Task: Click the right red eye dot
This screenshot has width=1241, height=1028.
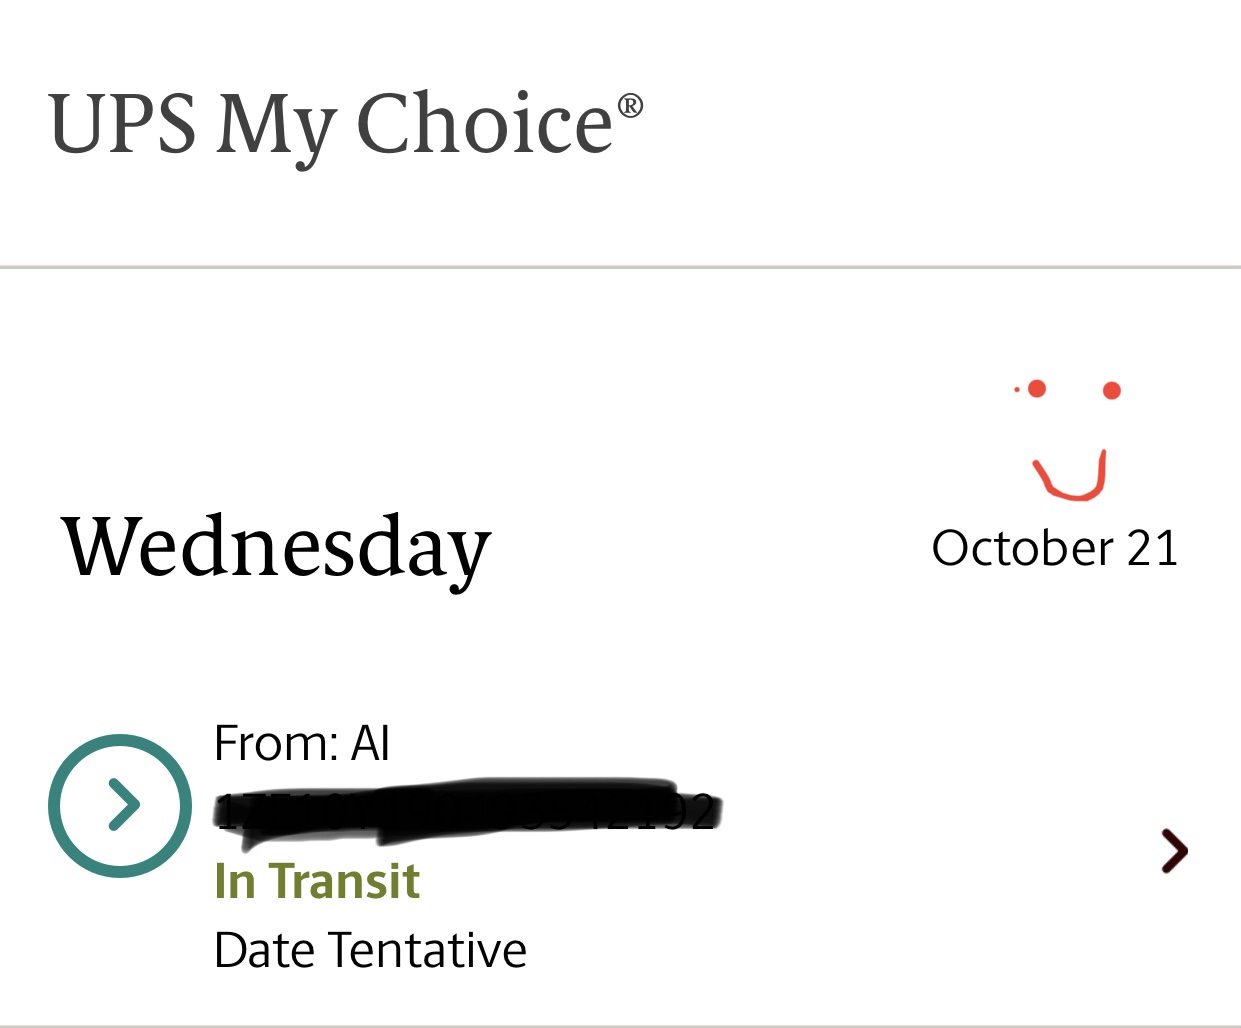Action: coord(1112,390)
